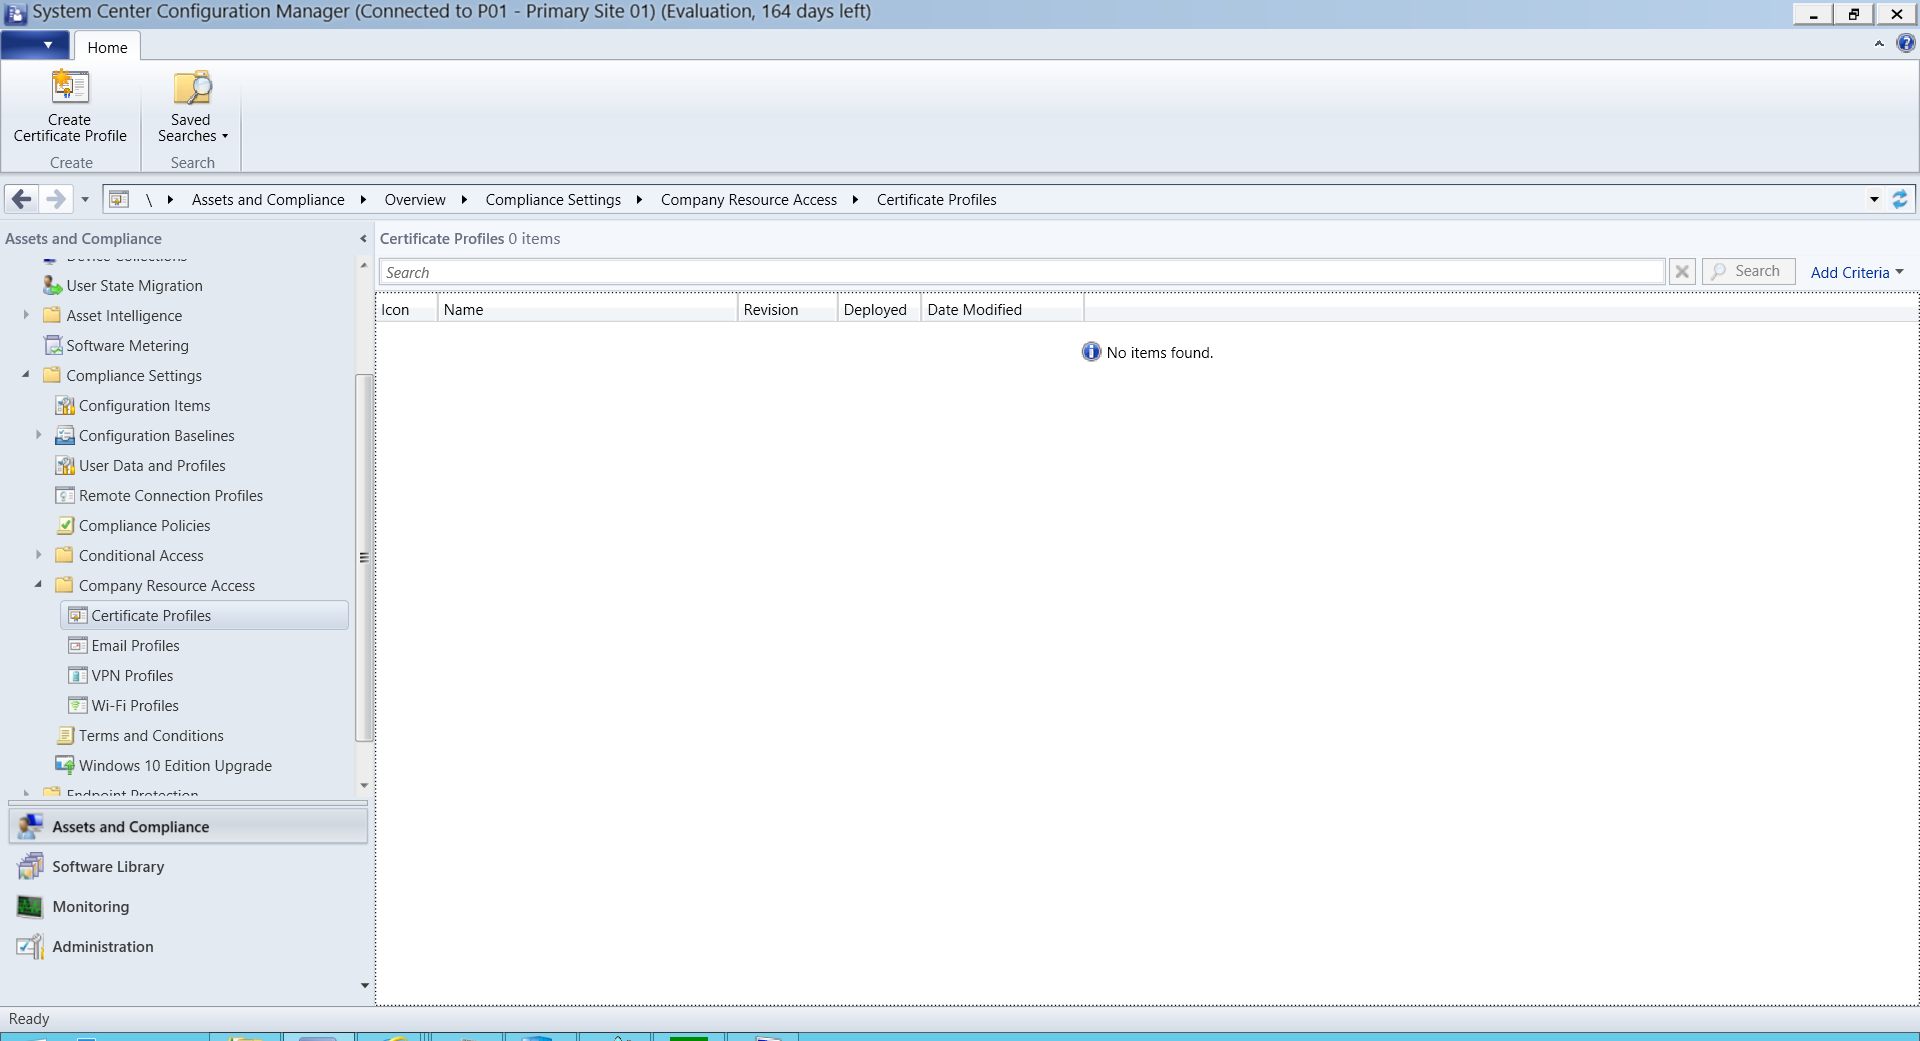Expand the Asset Intelligence node

click(x=25, y=314)
